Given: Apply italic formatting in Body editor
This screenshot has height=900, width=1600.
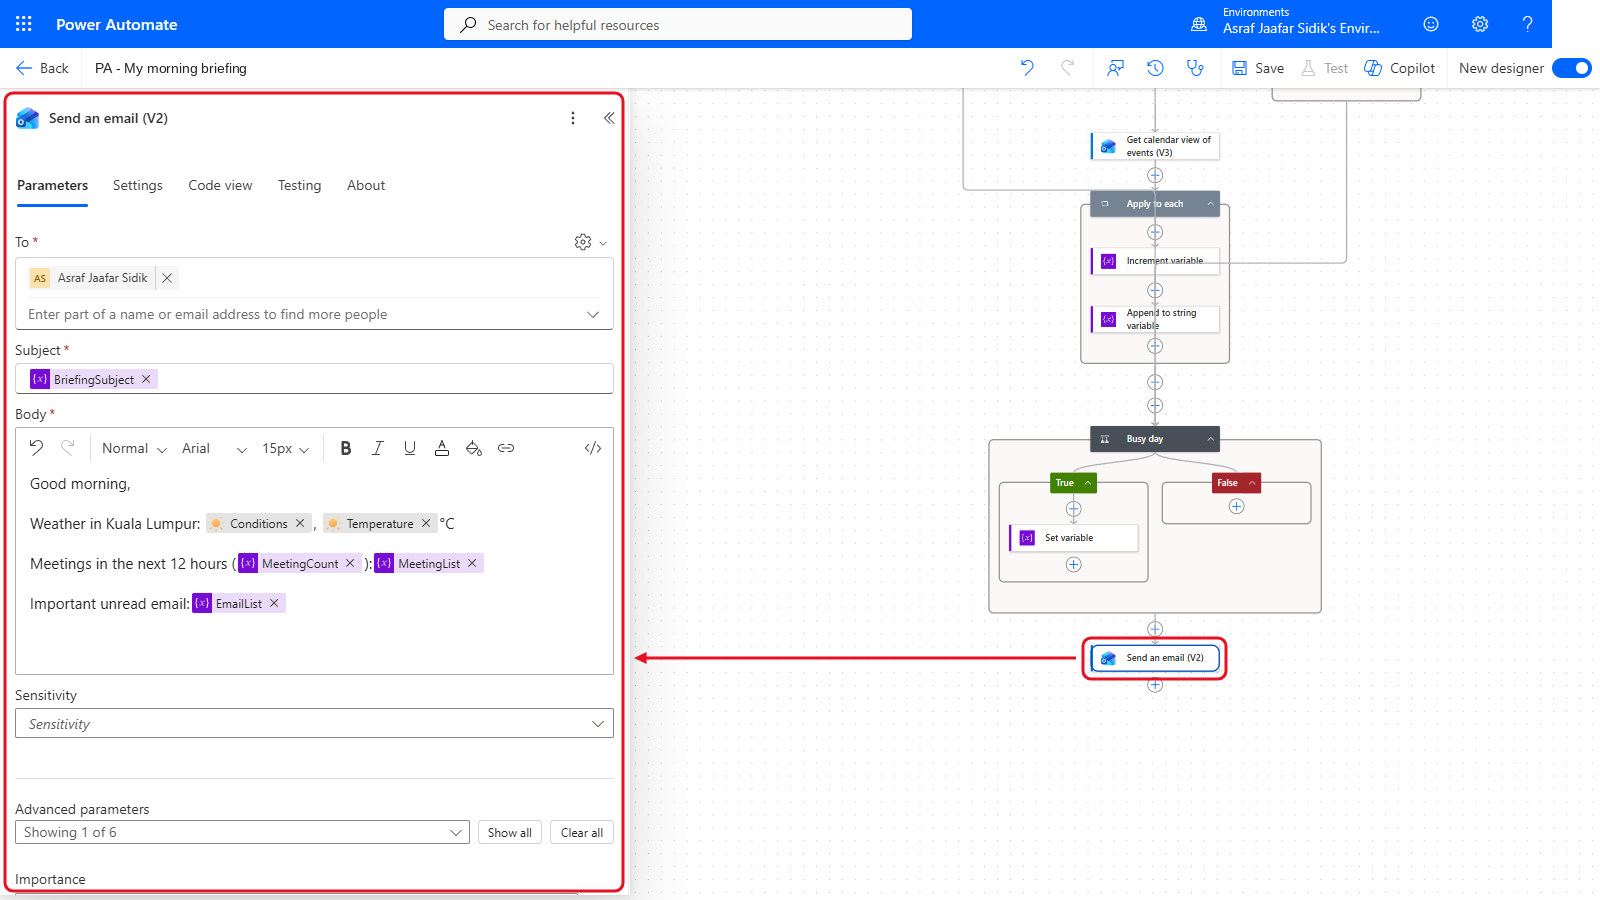Looking at the screenshot, I should coord(378,448).
